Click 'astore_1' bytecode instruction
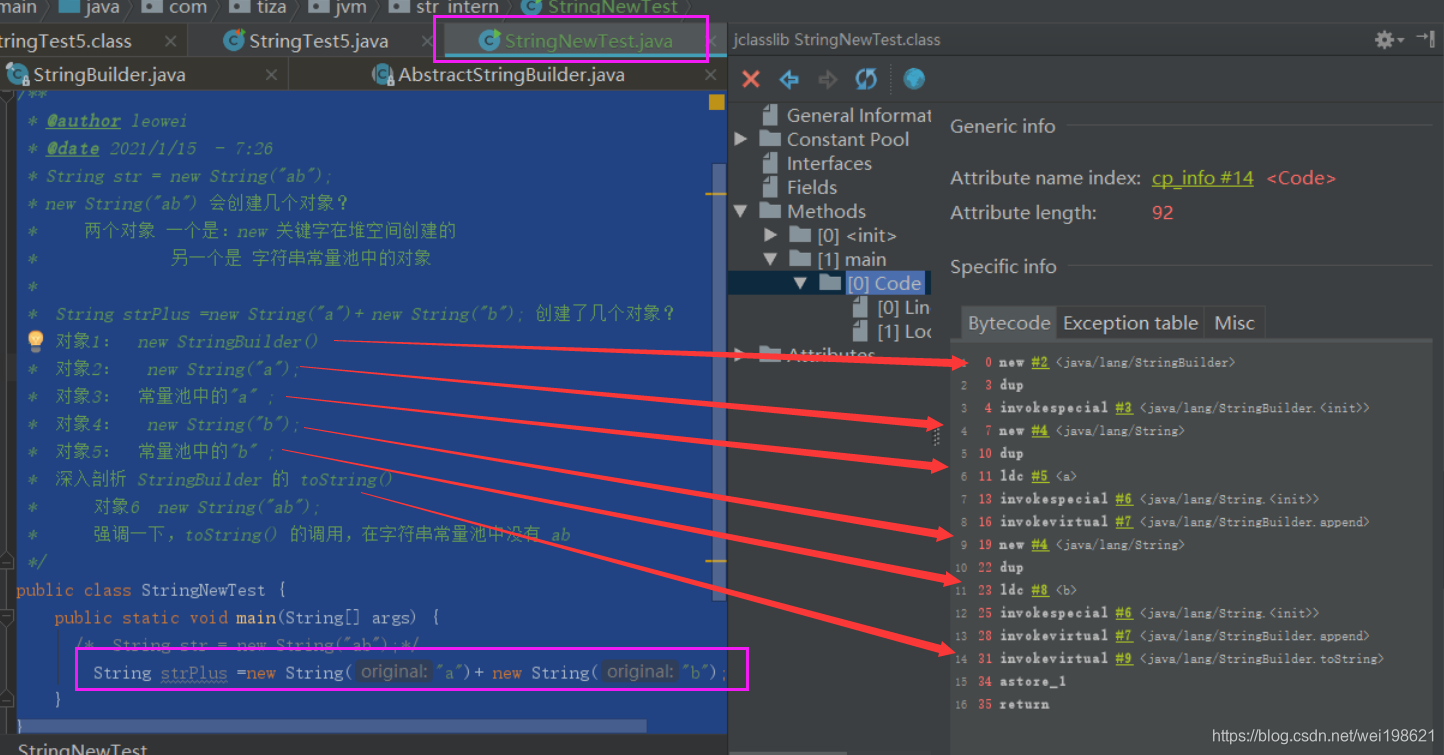 point(1033,681)
